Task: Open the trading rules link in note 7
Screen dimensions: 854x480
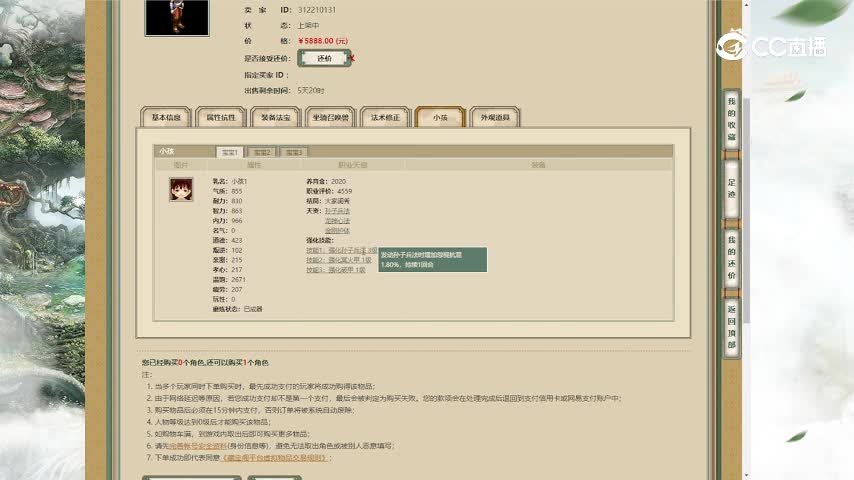Action: [276, 458]
